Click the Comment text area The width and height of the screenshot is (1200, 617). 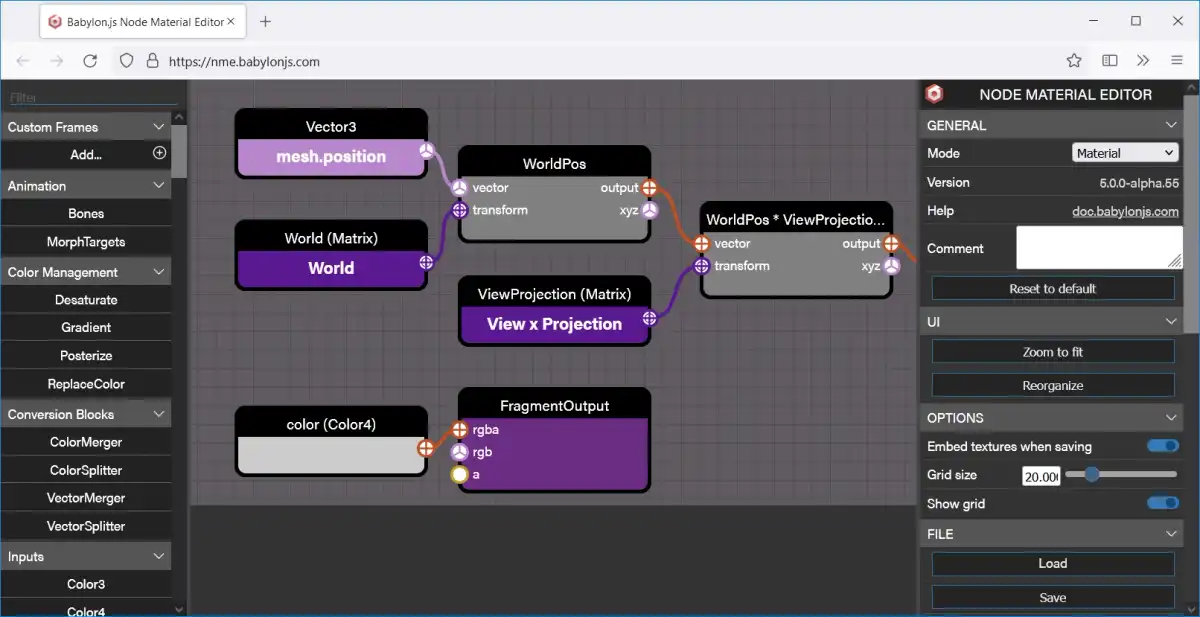pos(1099,247)
